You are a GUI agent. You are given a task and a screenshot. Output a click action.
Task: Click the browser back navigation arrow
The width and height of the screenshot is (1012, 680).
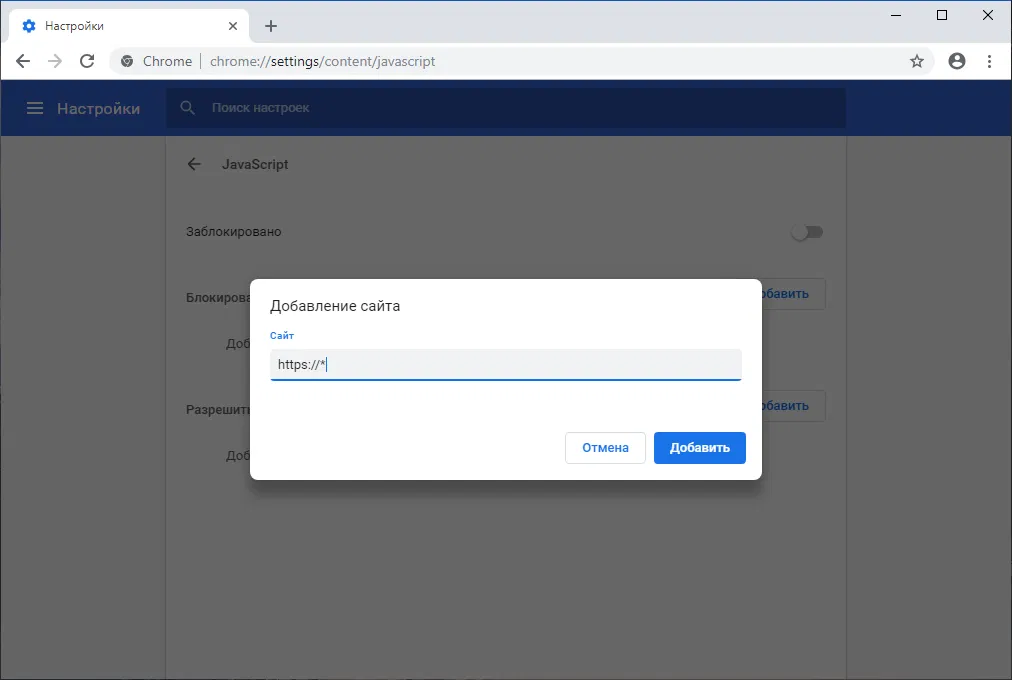pos(23,61)
